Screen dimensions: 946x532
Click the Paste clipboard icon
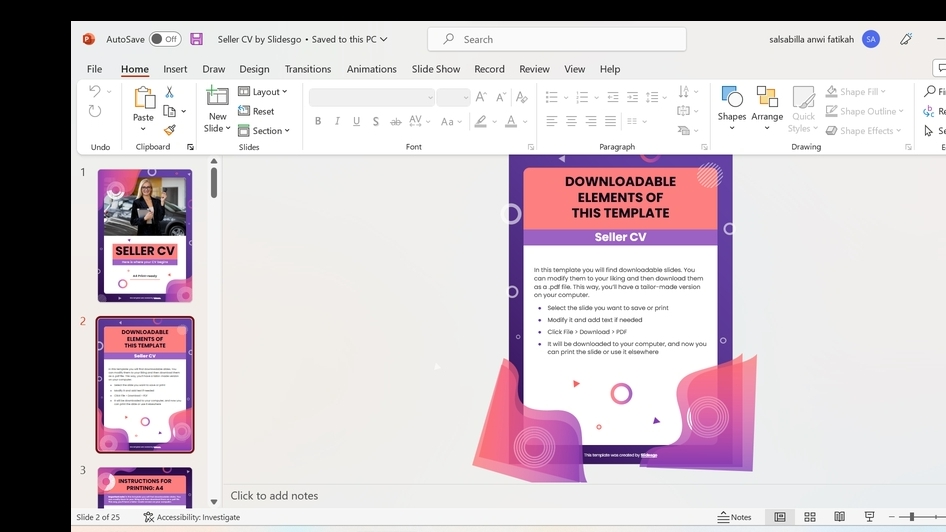(144, 98)
